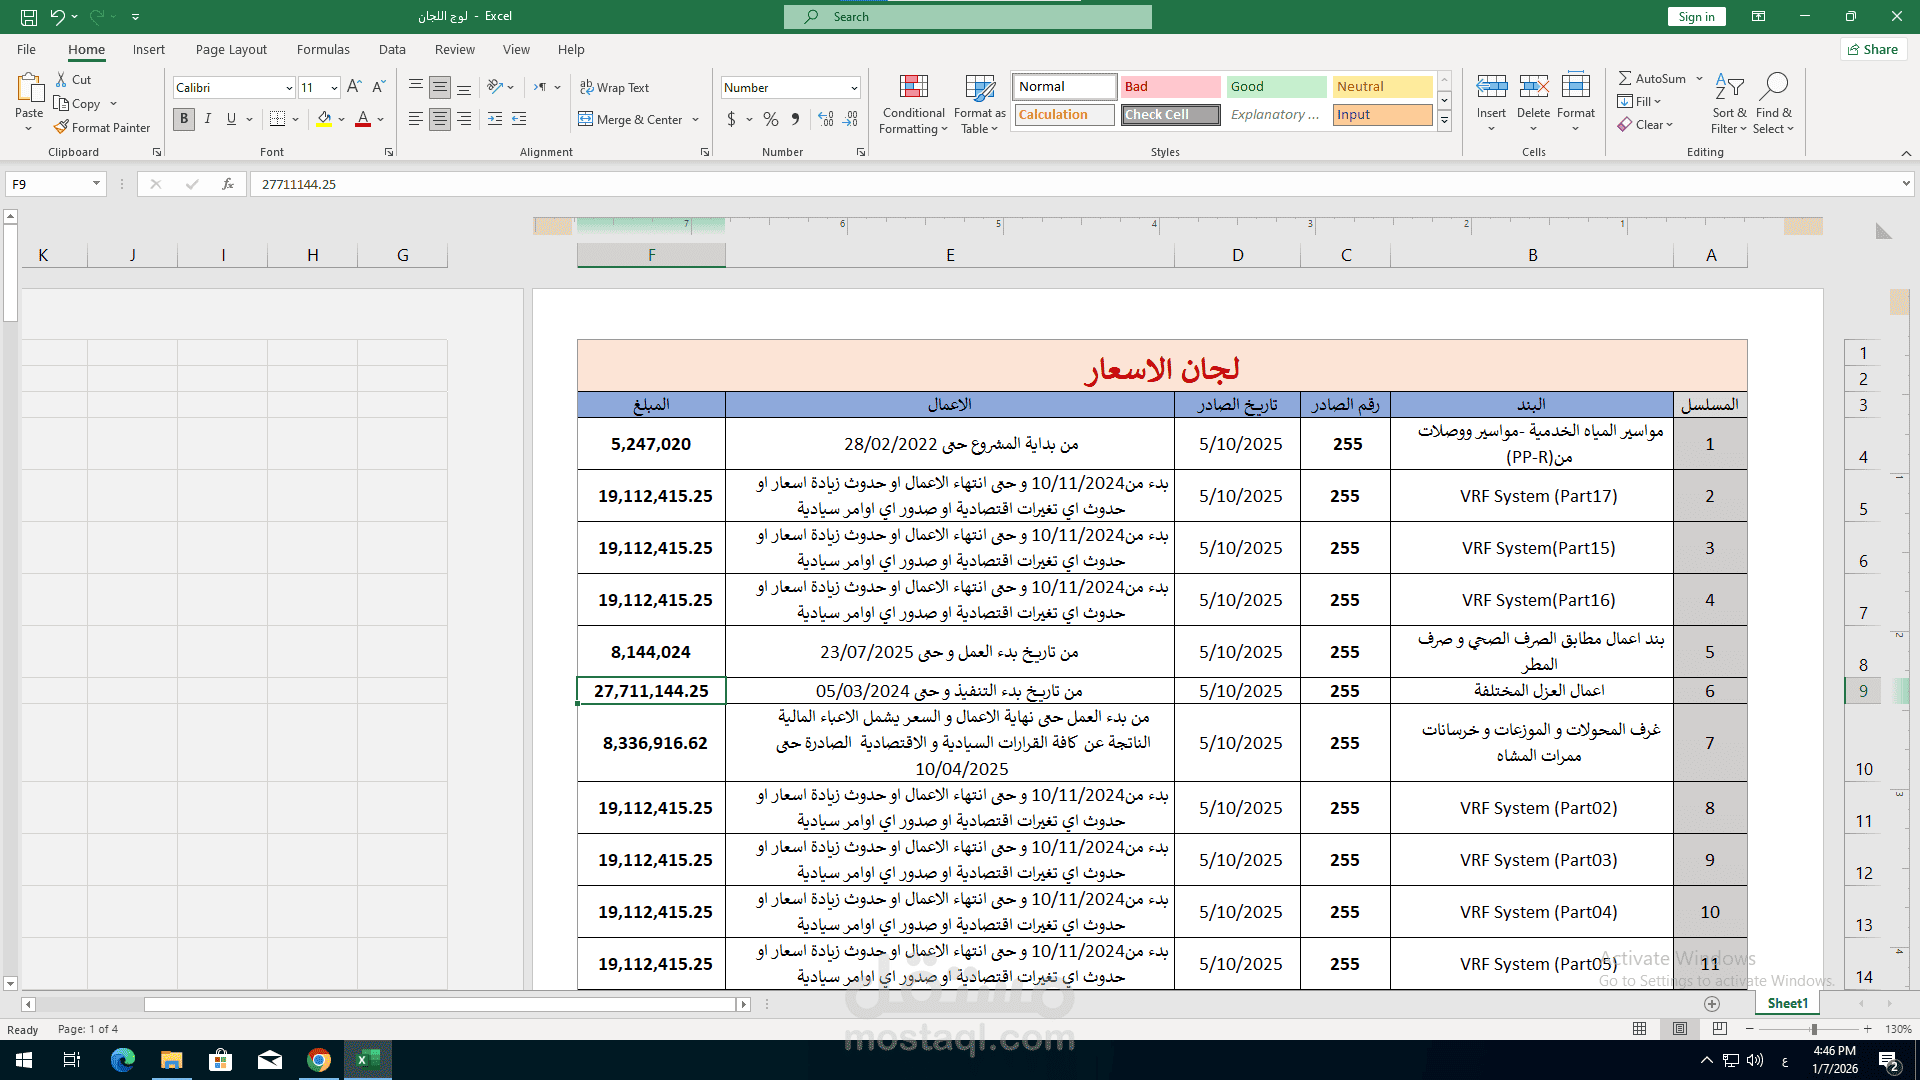This screenshot has height=1080, width=1920.
Task: Open Format as Table gallery
Action: 980,104
